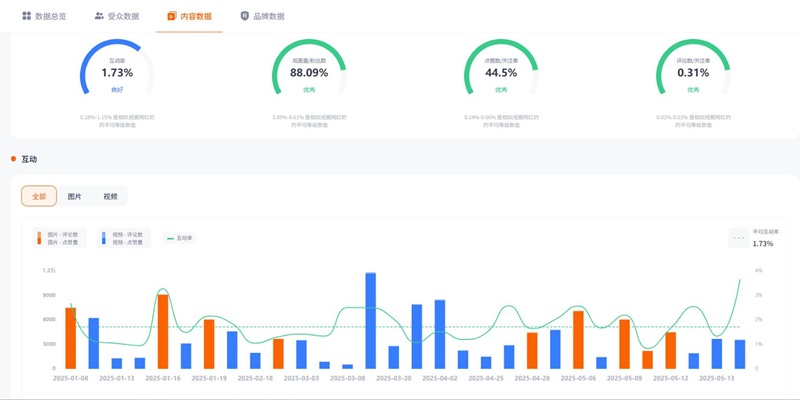This screenshot has height=400, width=800.
Task: Select the 全部 filter in 互动 section
Action: (39, 196)
